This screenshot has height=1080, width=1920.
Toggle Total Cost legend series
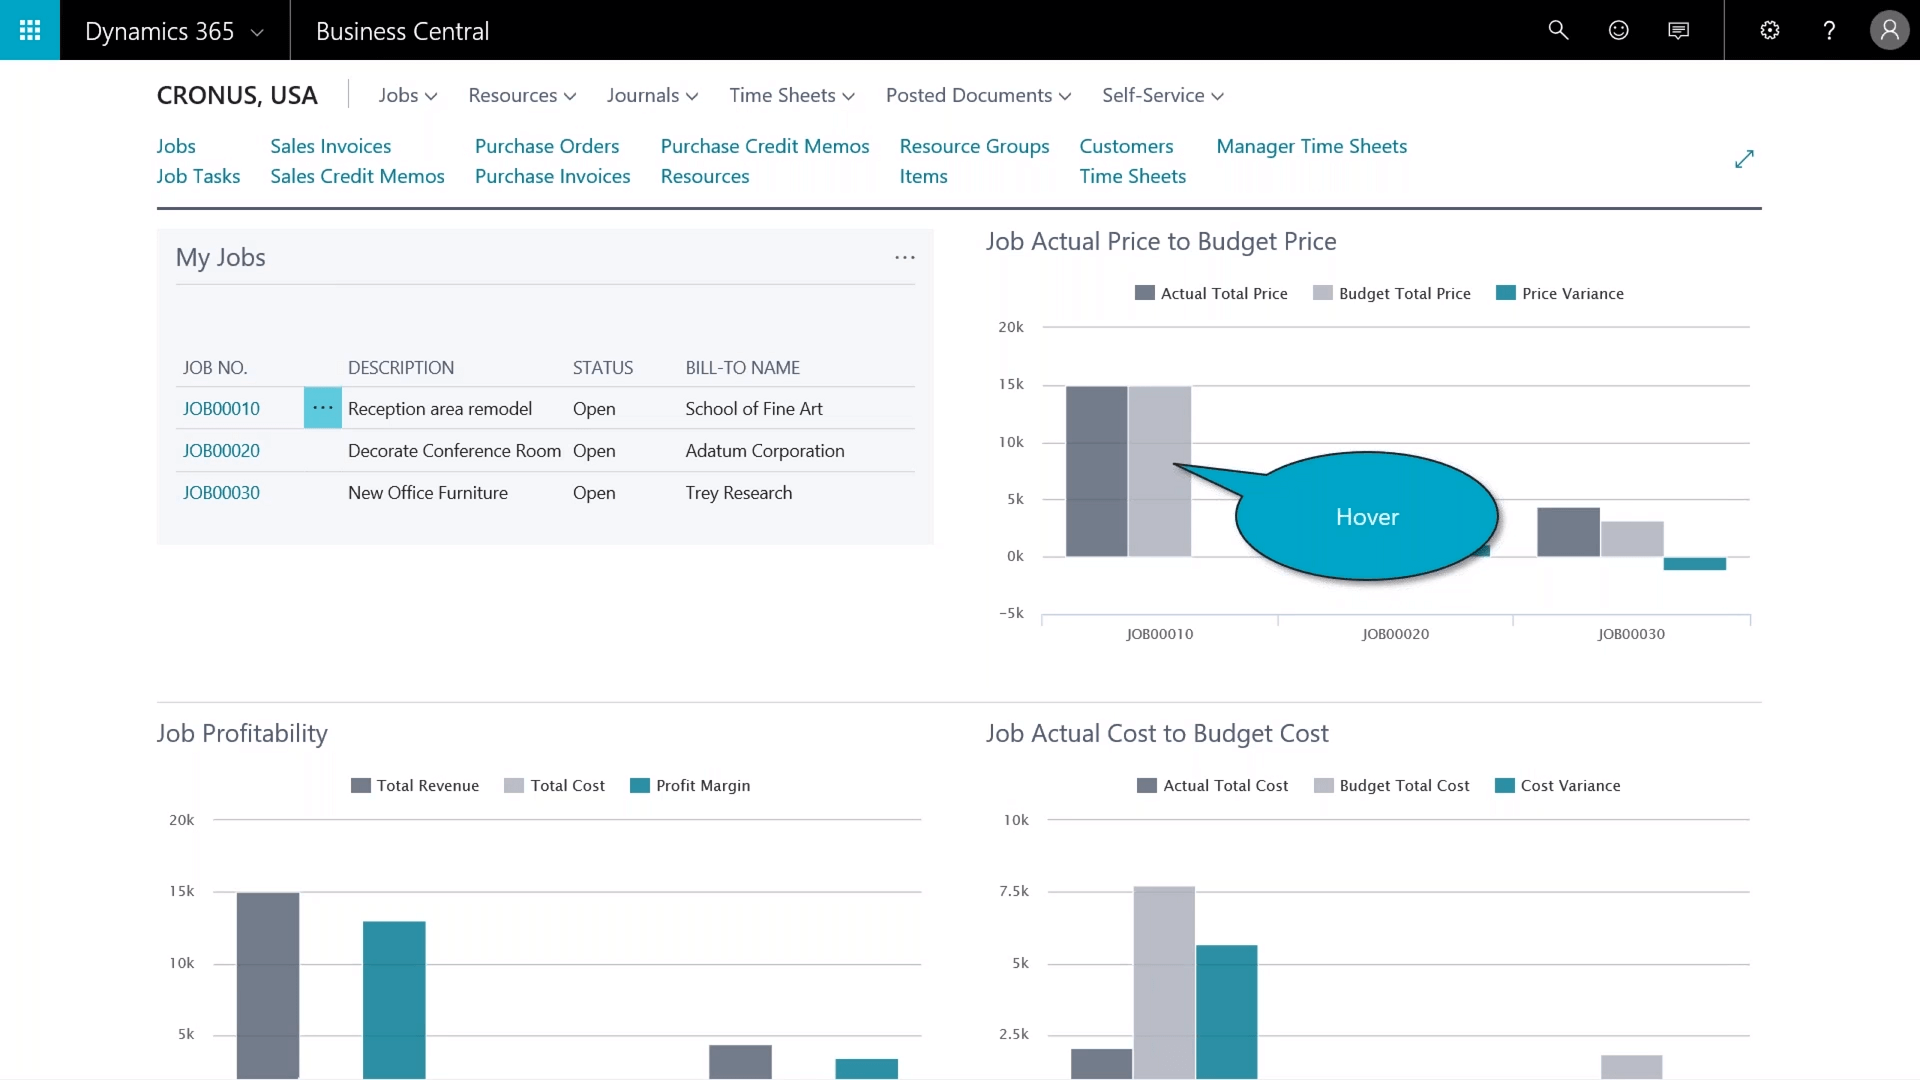click(x=555, y=785)
